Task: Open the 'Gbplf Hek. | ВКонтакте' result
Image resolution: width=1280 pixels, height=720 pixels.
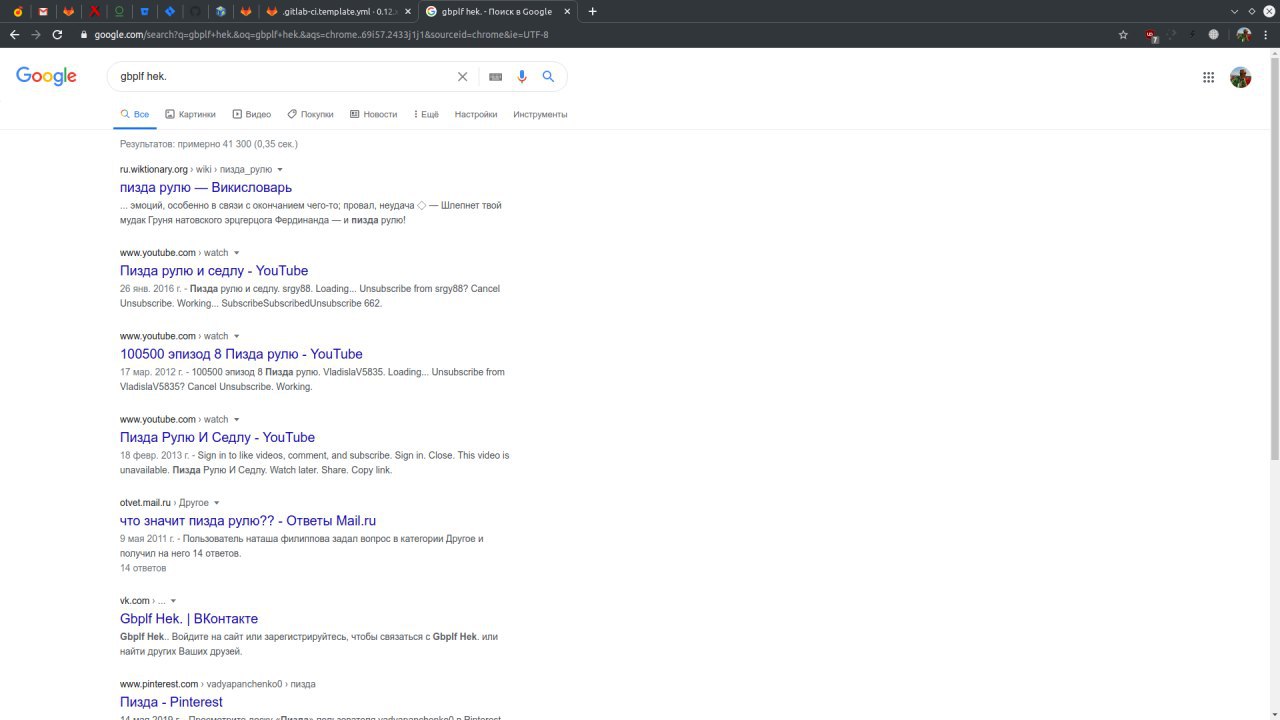Action: tap(189, 618)
